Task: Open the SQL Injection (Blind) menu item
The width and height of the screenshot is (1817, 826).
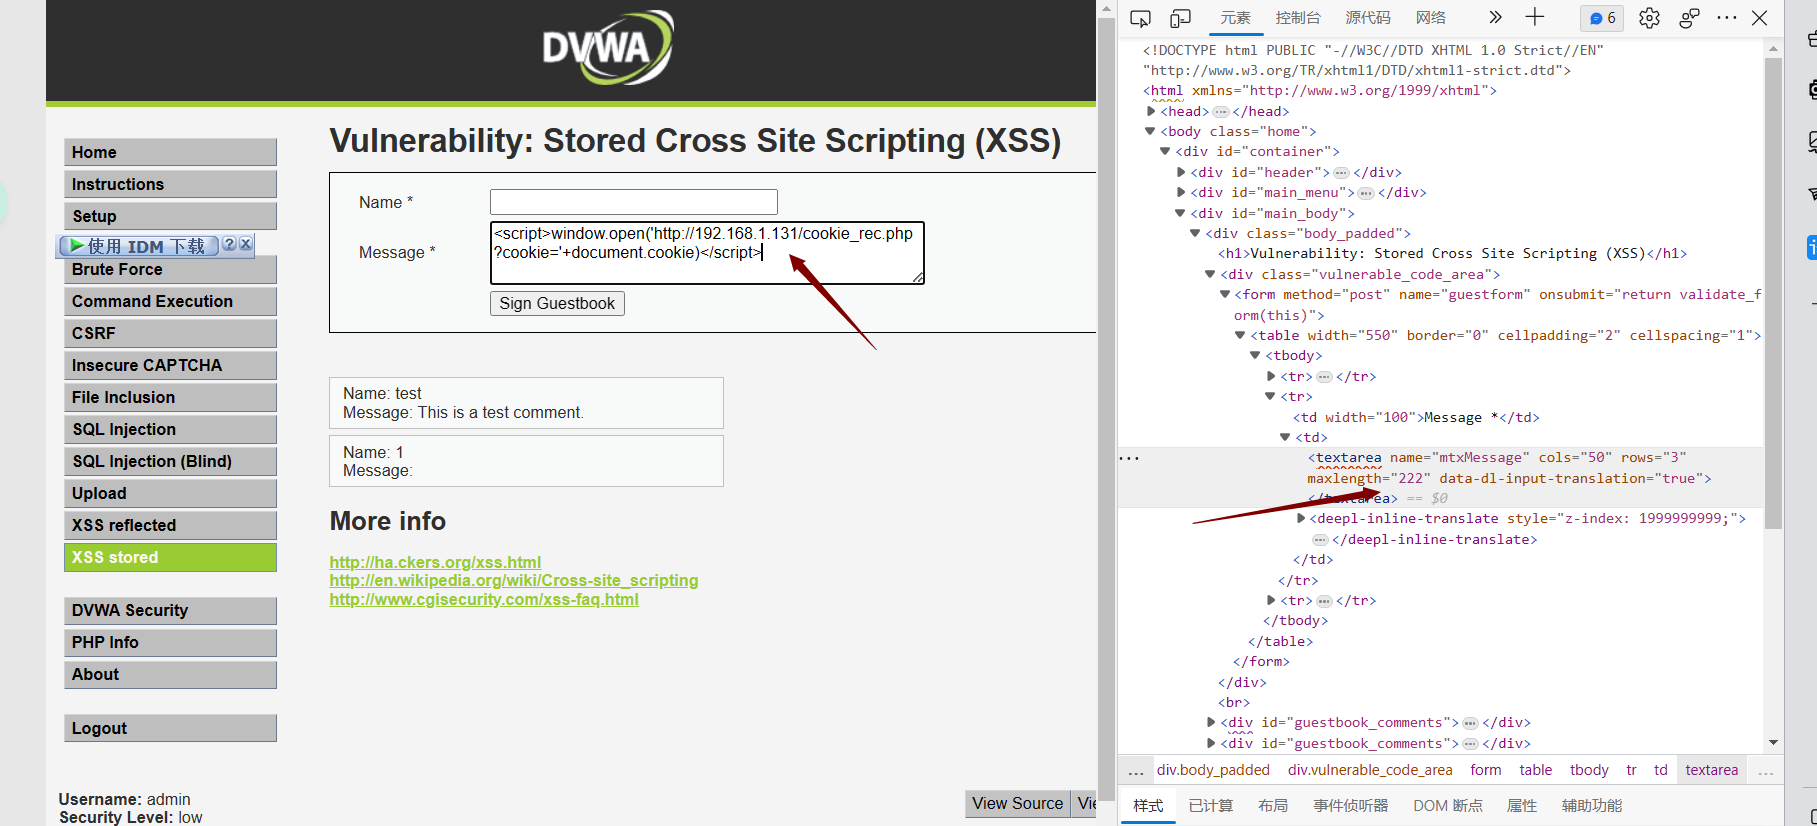Action: [170, 461]
